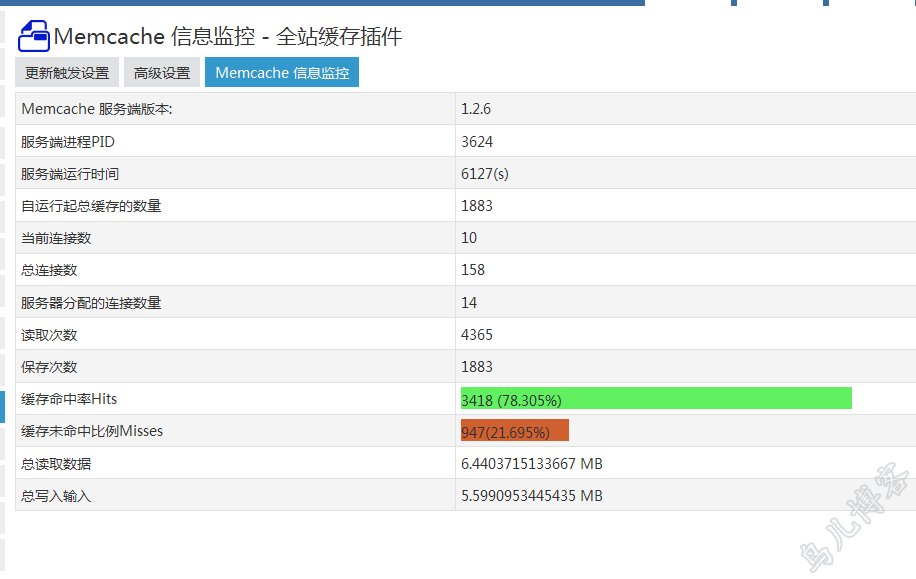Select the 1883 value beside 自运行起总缓存的数量
The width and height of the screenshot is (916, 579).
(x=477, y=206)
